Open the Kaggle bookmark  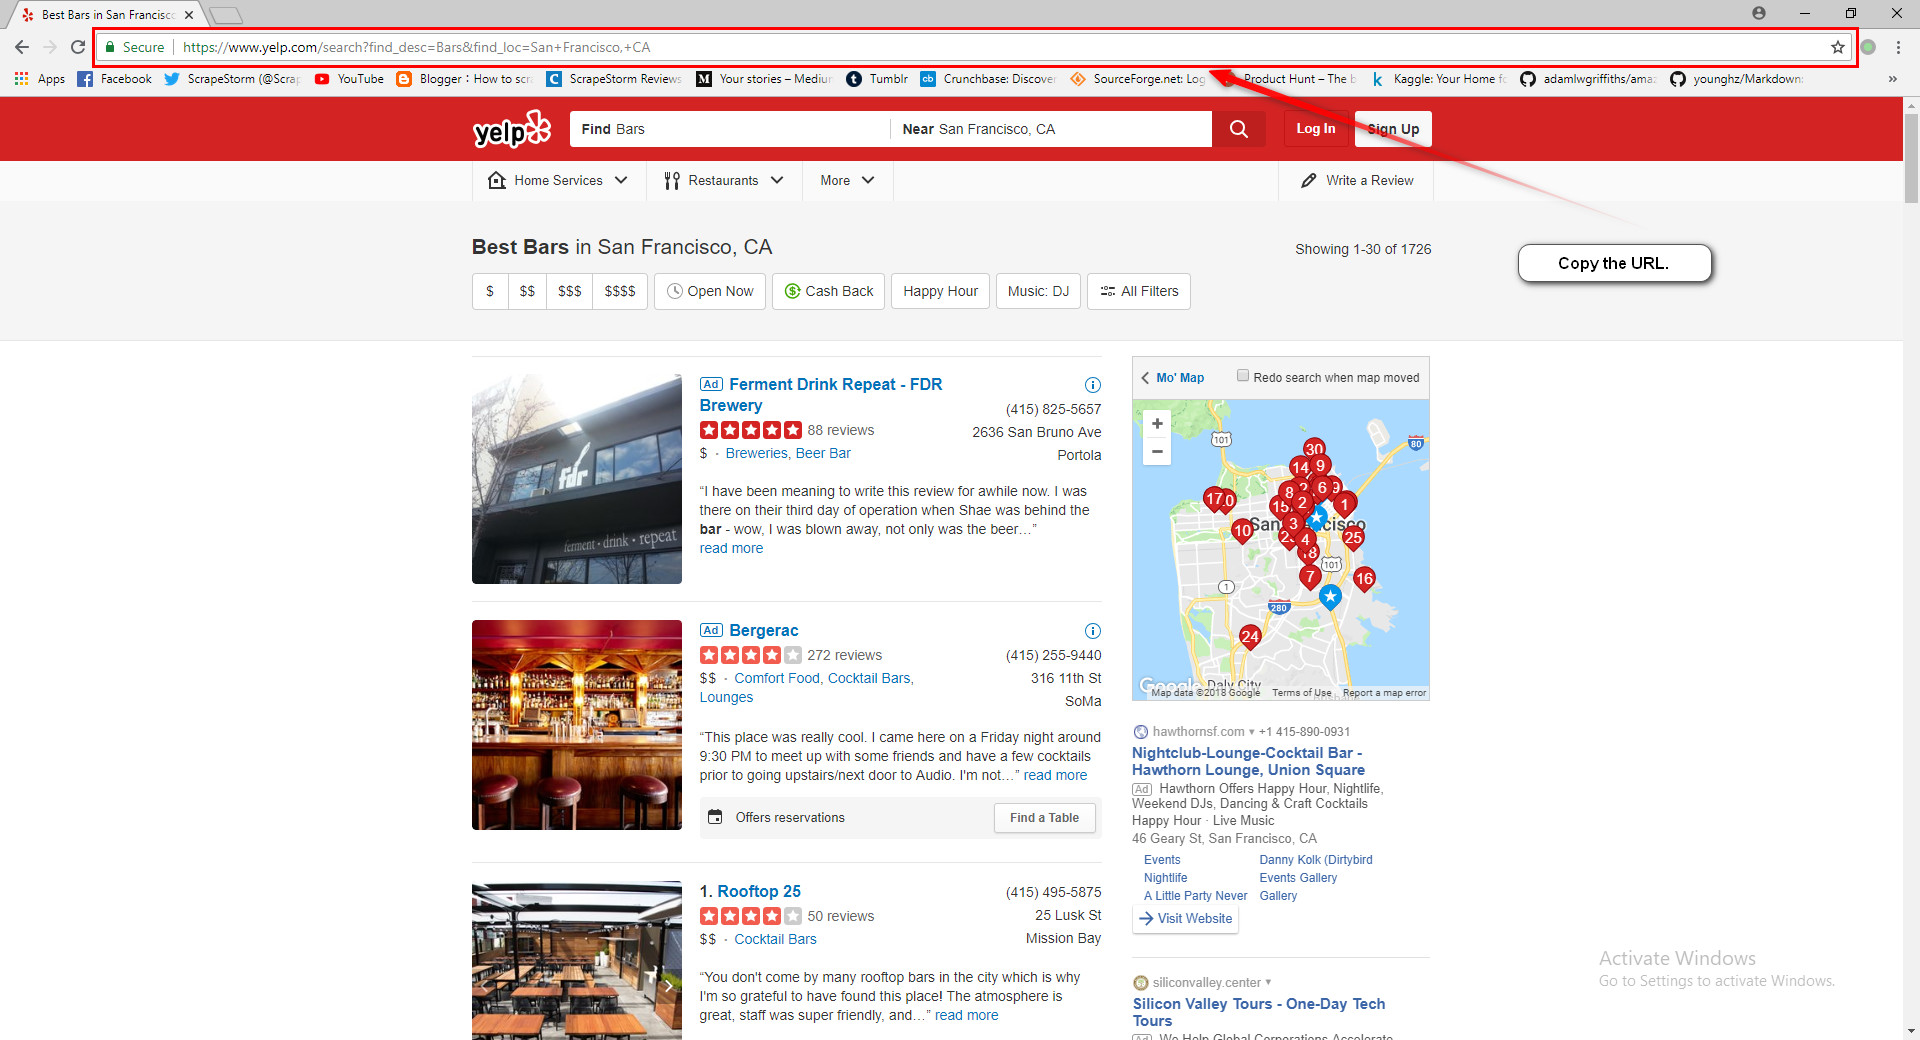[1438, 79]
